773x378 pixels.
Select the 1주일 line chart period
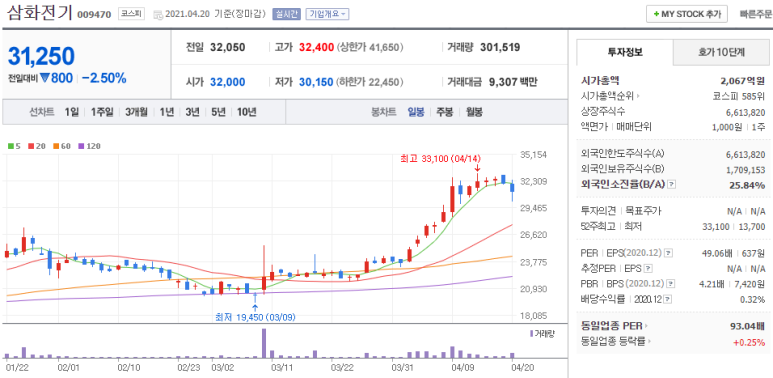[x=102, y=112]
